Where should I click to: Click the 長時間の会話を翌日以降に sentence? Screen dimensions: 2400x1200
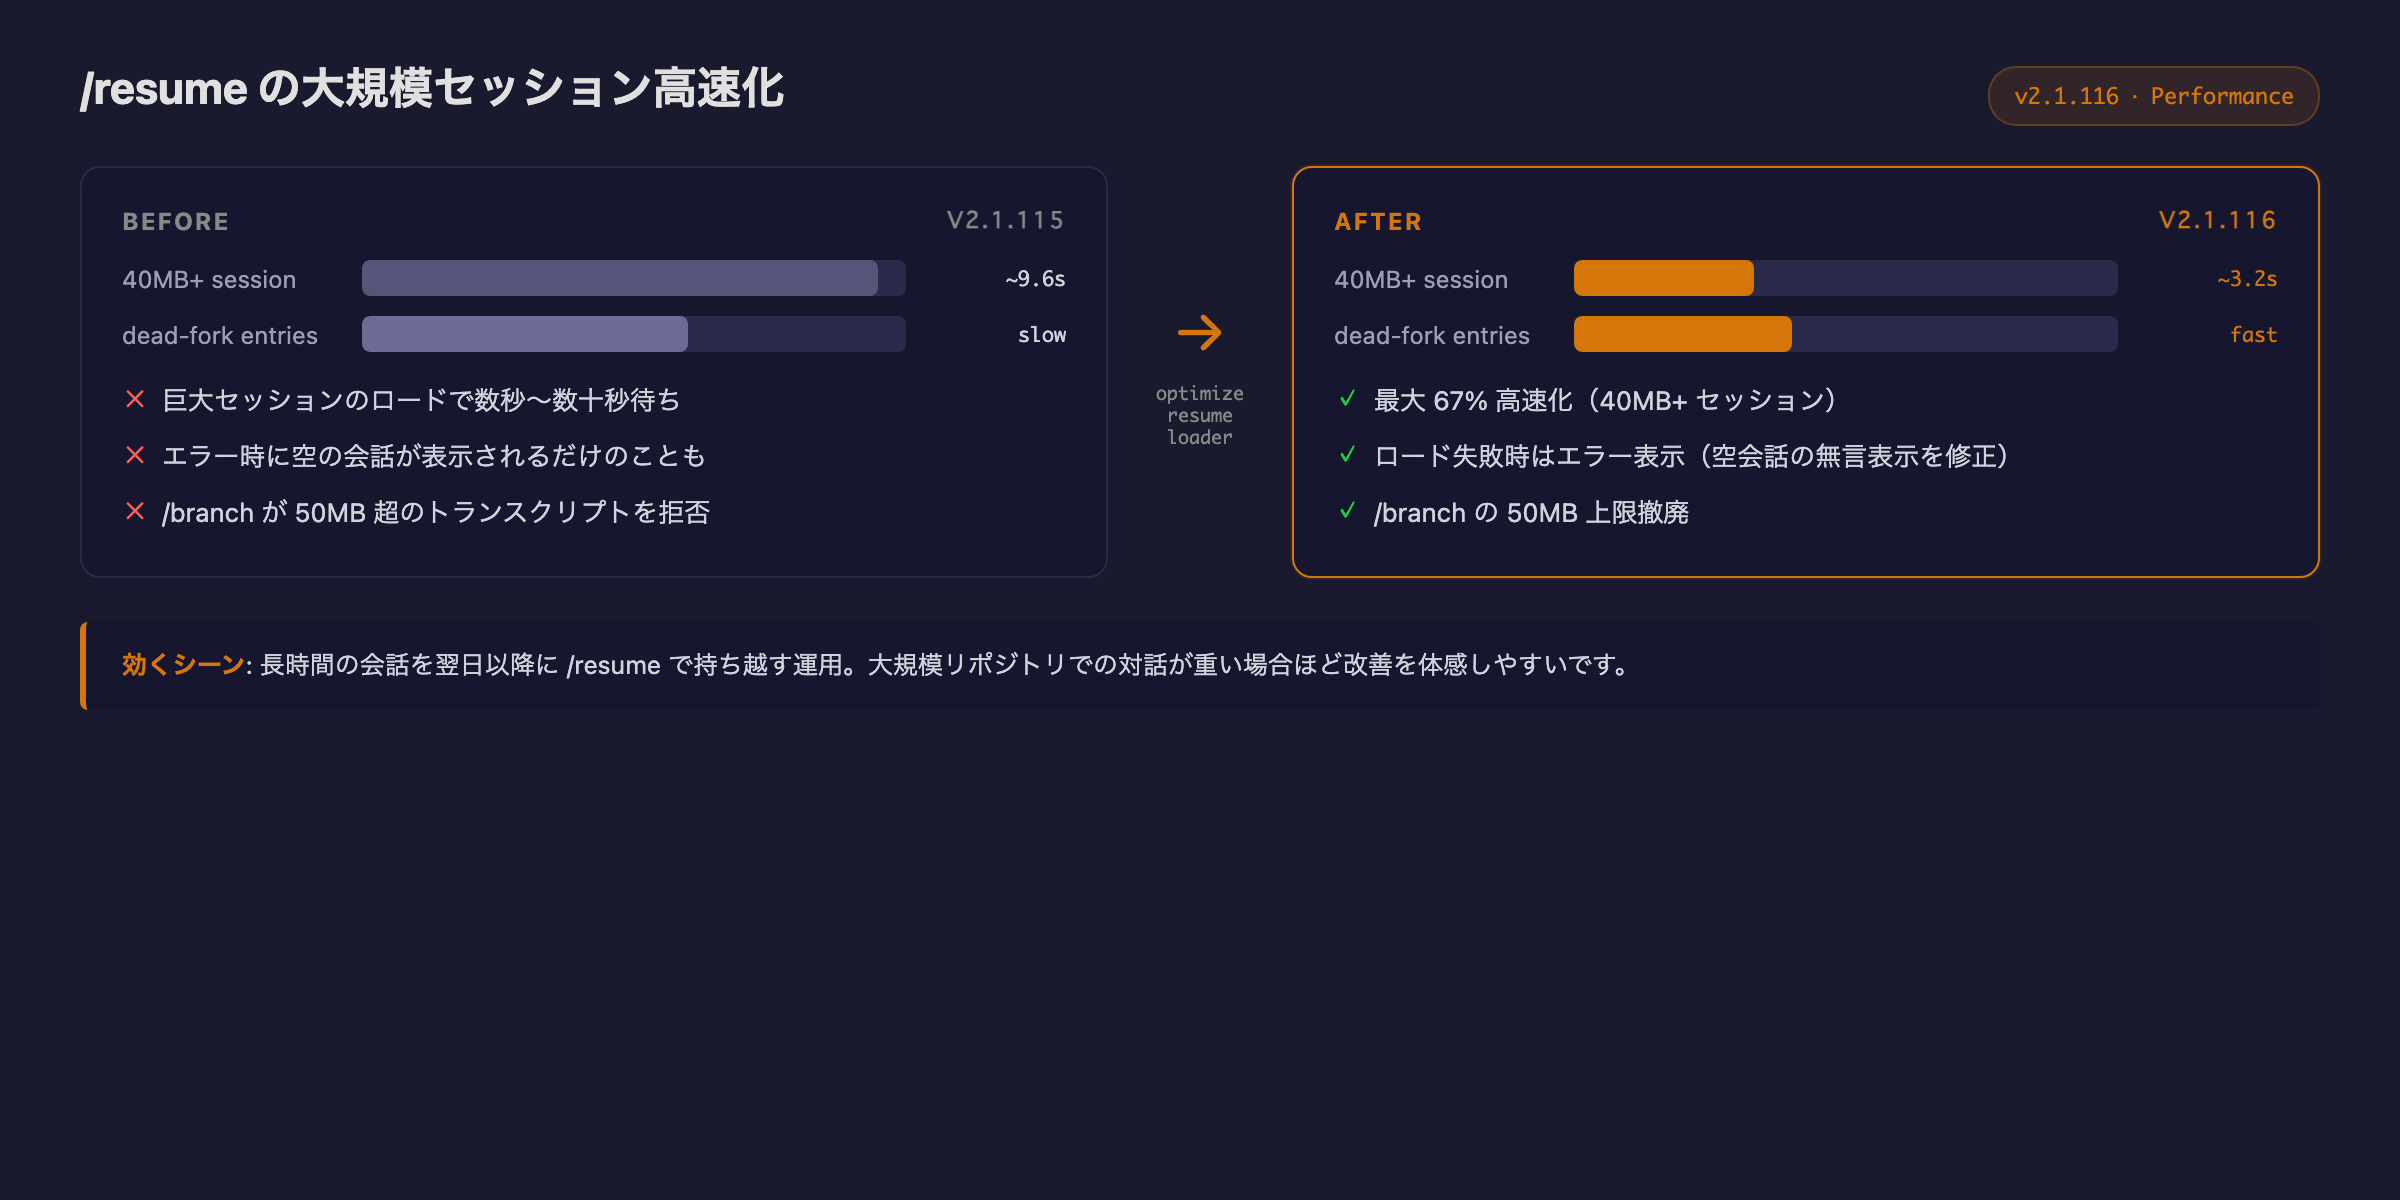[x=946, y=664]
